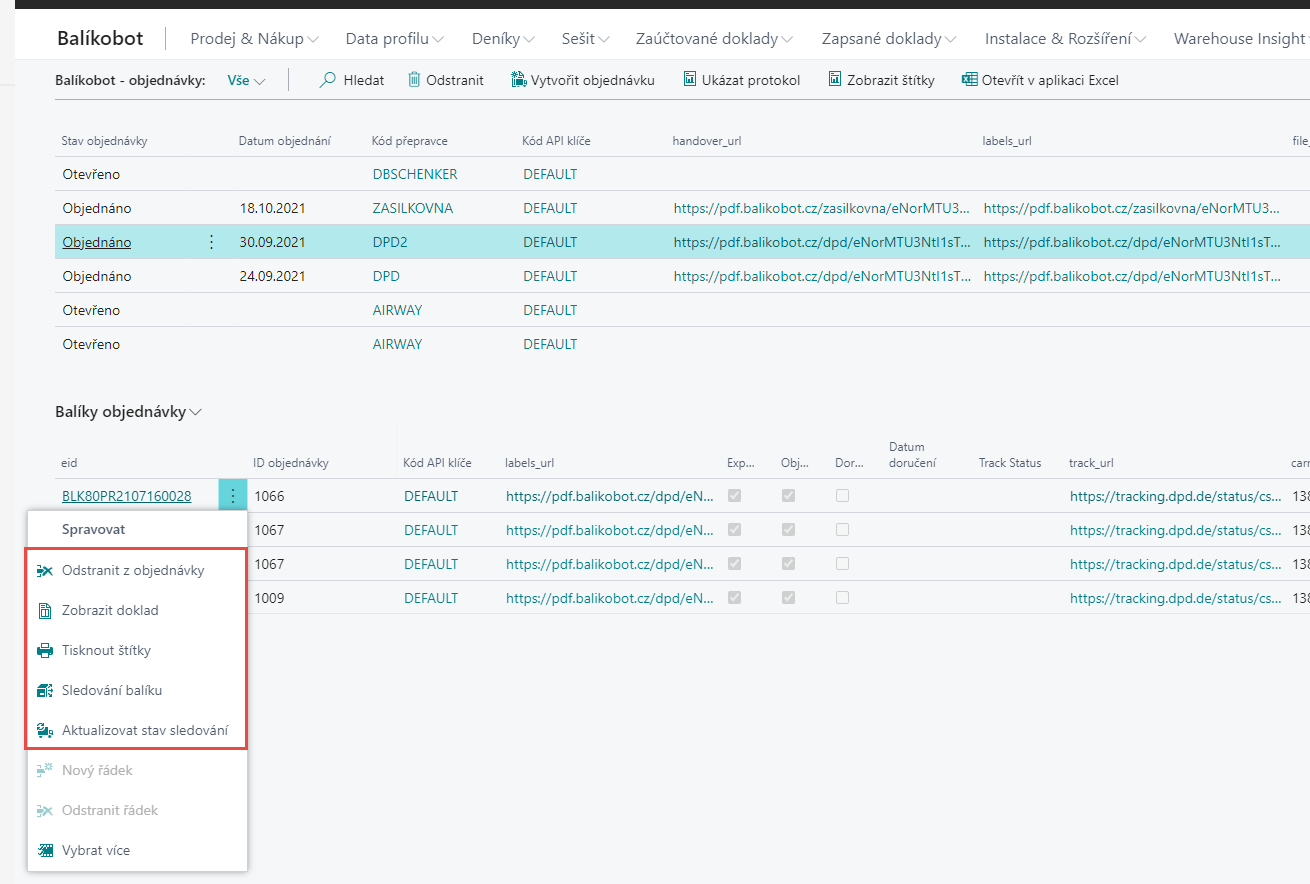The width and height of the screenshot is (1310, 884).
Task: Open the Vše filter dropdown
Action: point(246,81)
